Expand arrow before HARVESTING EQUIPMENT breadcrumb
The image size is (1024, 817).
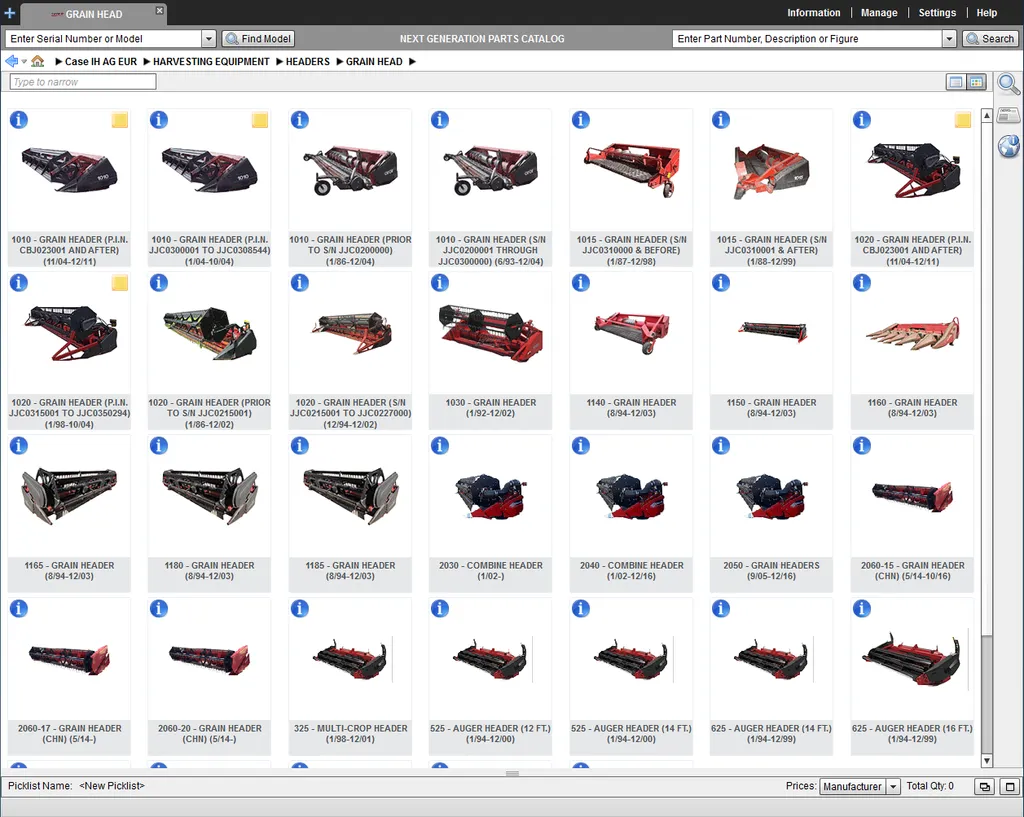(x=147, y=62)
